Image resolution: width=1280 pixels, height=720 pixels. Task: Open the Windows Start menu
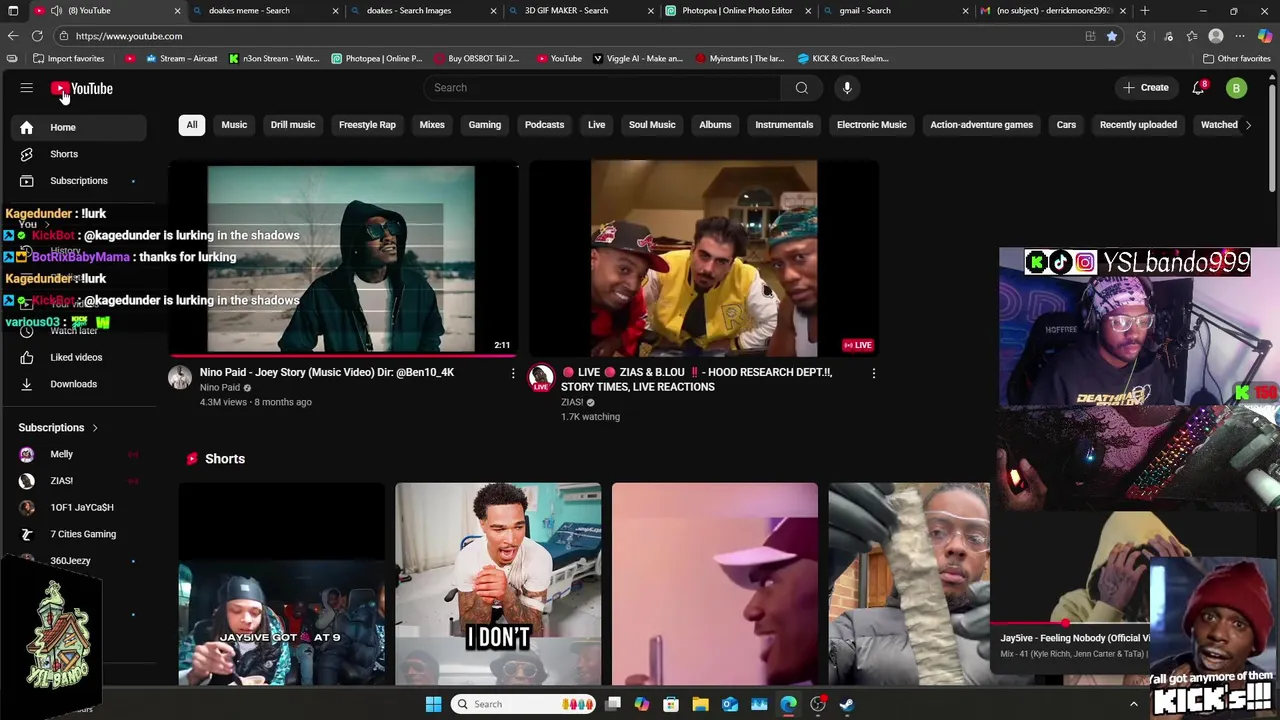tap(433, 704)
